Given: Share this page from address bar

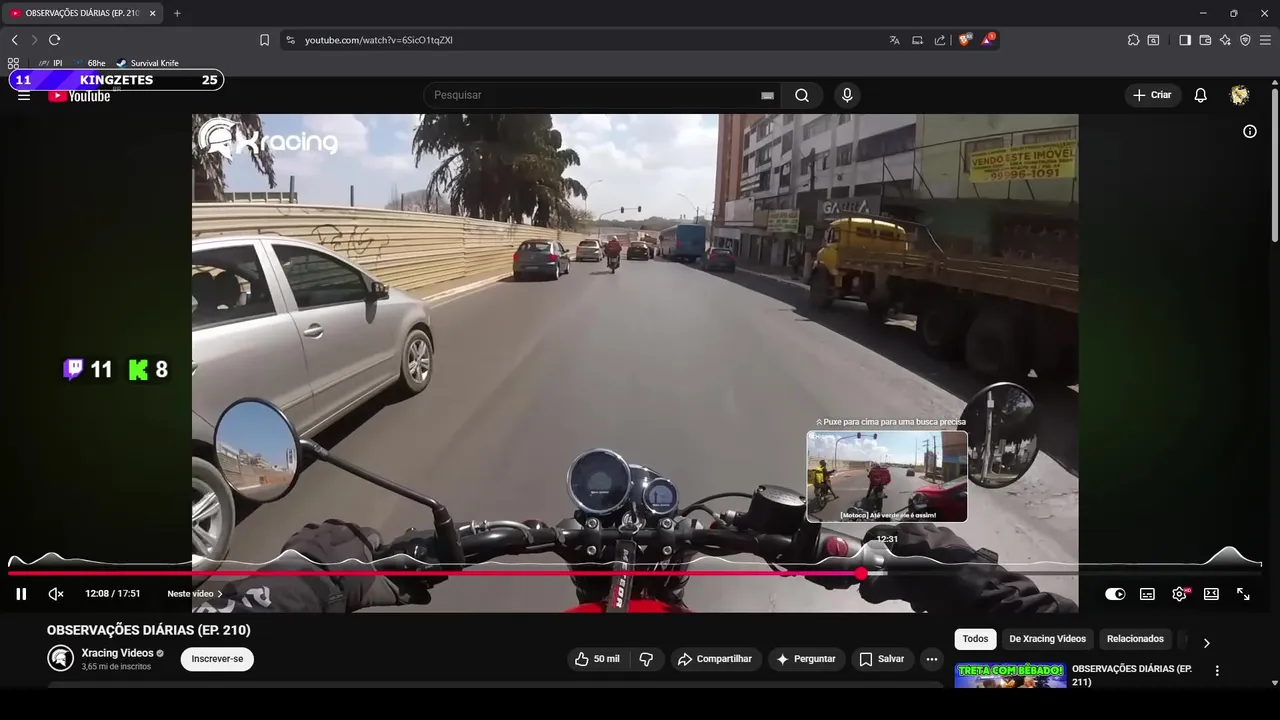Looking at the screenshot, I should (940, 40).
